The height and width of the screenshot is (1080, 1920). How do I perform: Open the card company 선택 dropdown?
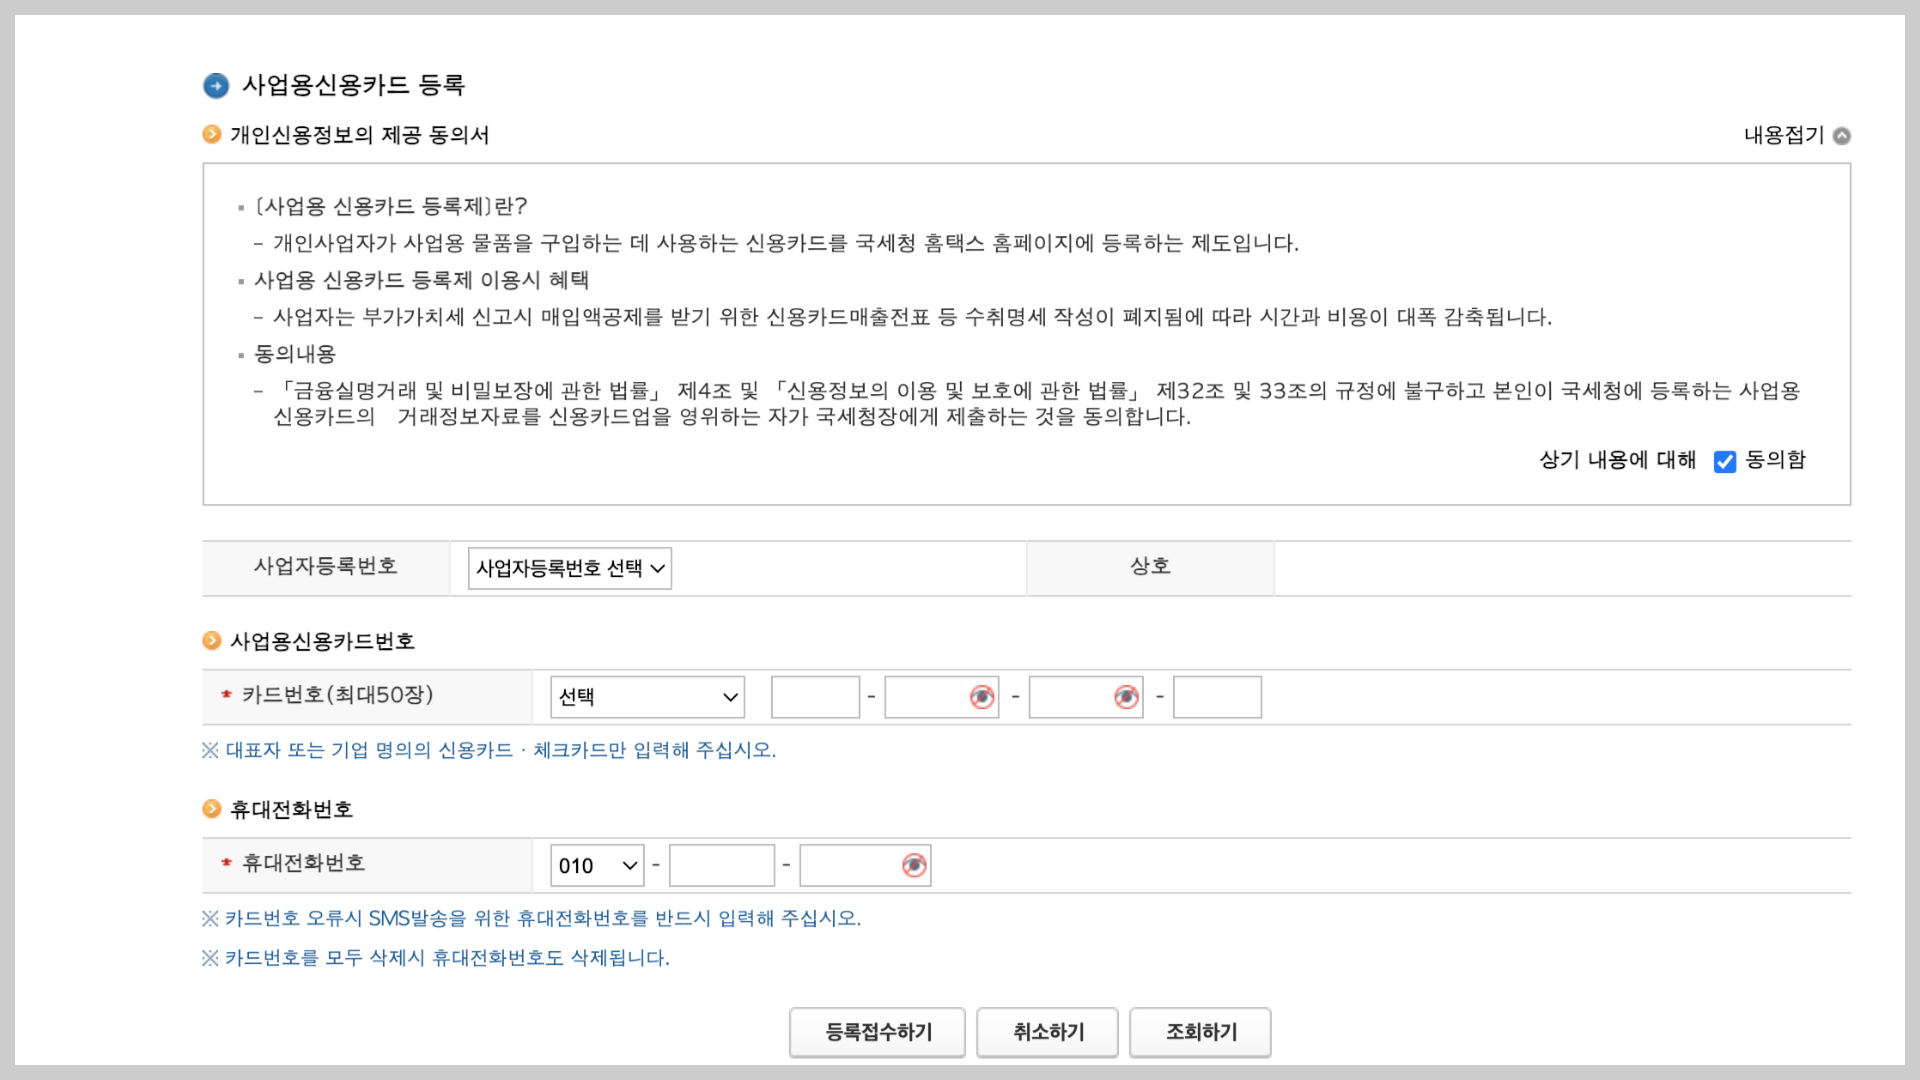coord(647,697)
